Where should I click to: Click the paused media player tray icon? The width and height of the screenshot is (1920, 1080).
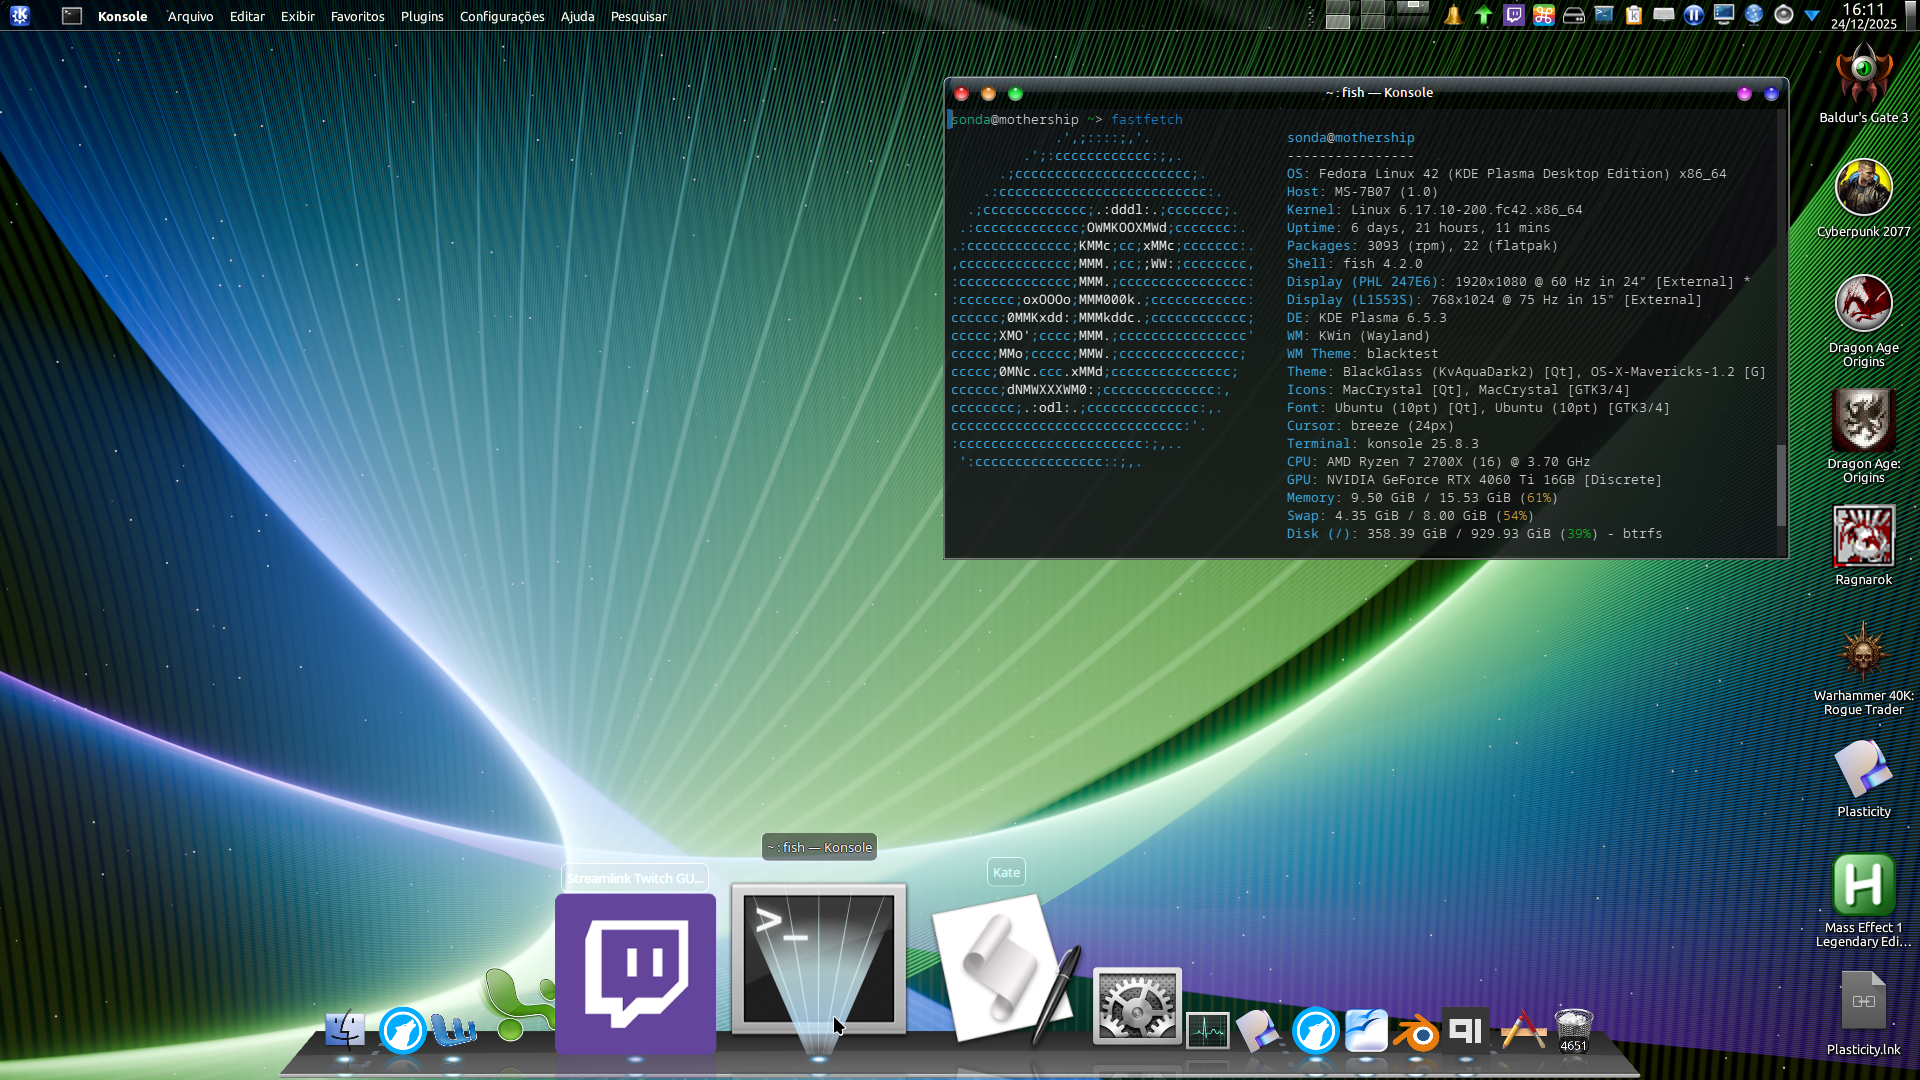1693,15
